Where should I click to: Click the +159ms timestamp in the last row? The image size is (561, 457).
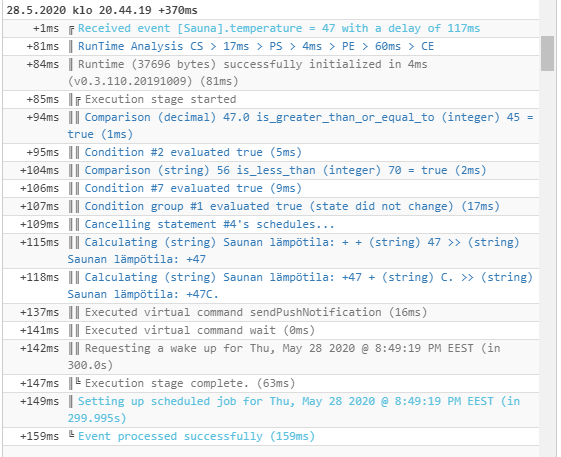(39, 436)
